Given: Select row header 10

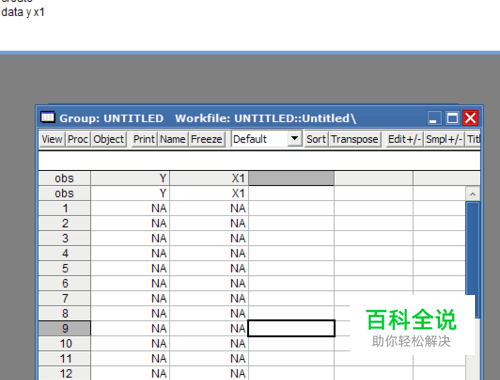Looking at the screenshot, I should point(64,343).
